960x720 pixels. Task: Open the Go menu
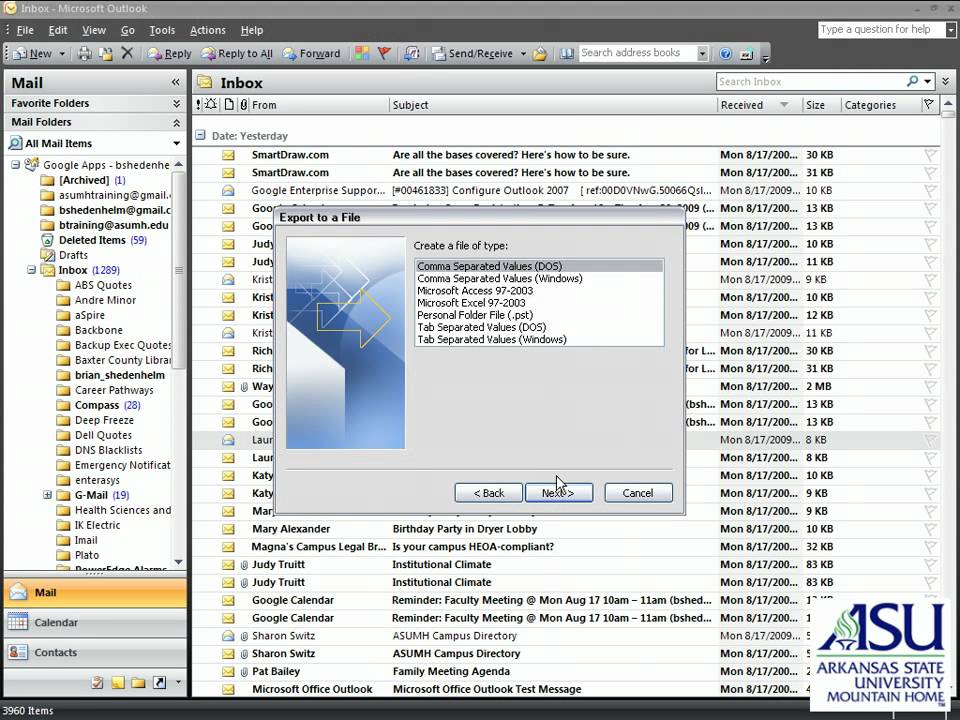pos(127,30)
